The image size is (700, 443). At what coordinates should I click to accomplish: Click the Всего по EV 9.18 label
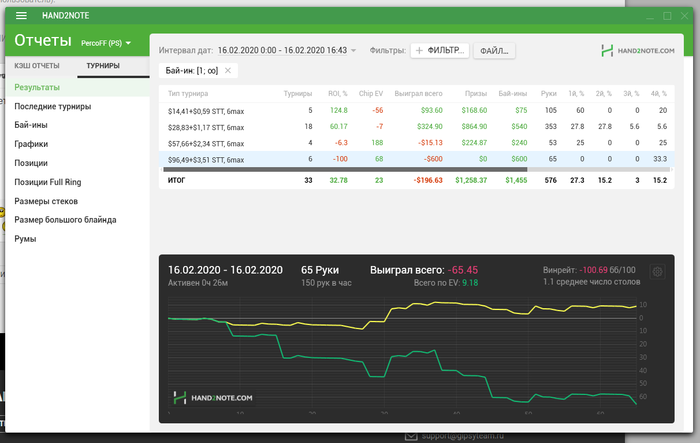tap(446, 283)
